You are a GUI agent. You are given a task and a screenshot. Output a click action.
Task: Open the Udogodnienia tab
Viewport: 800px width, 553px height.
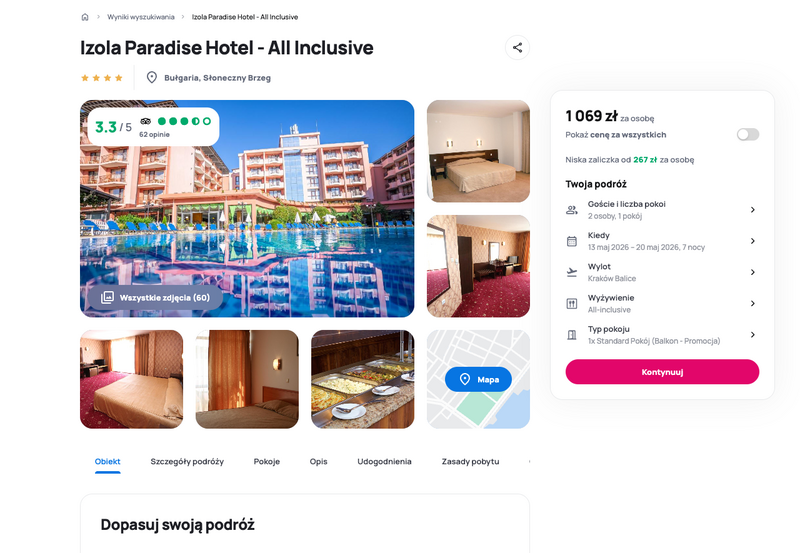[384, 461]
